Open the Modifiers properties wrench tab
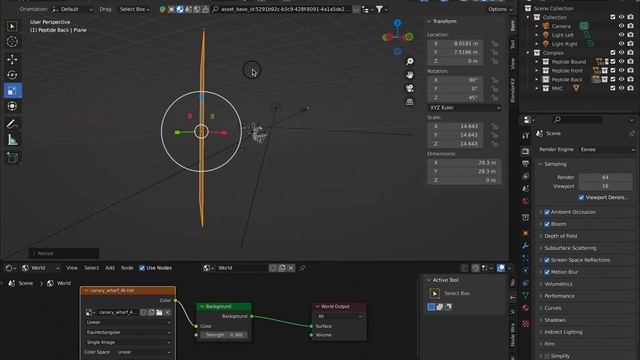The width and height of the screenshot is (640, 360). click(525, 245)
